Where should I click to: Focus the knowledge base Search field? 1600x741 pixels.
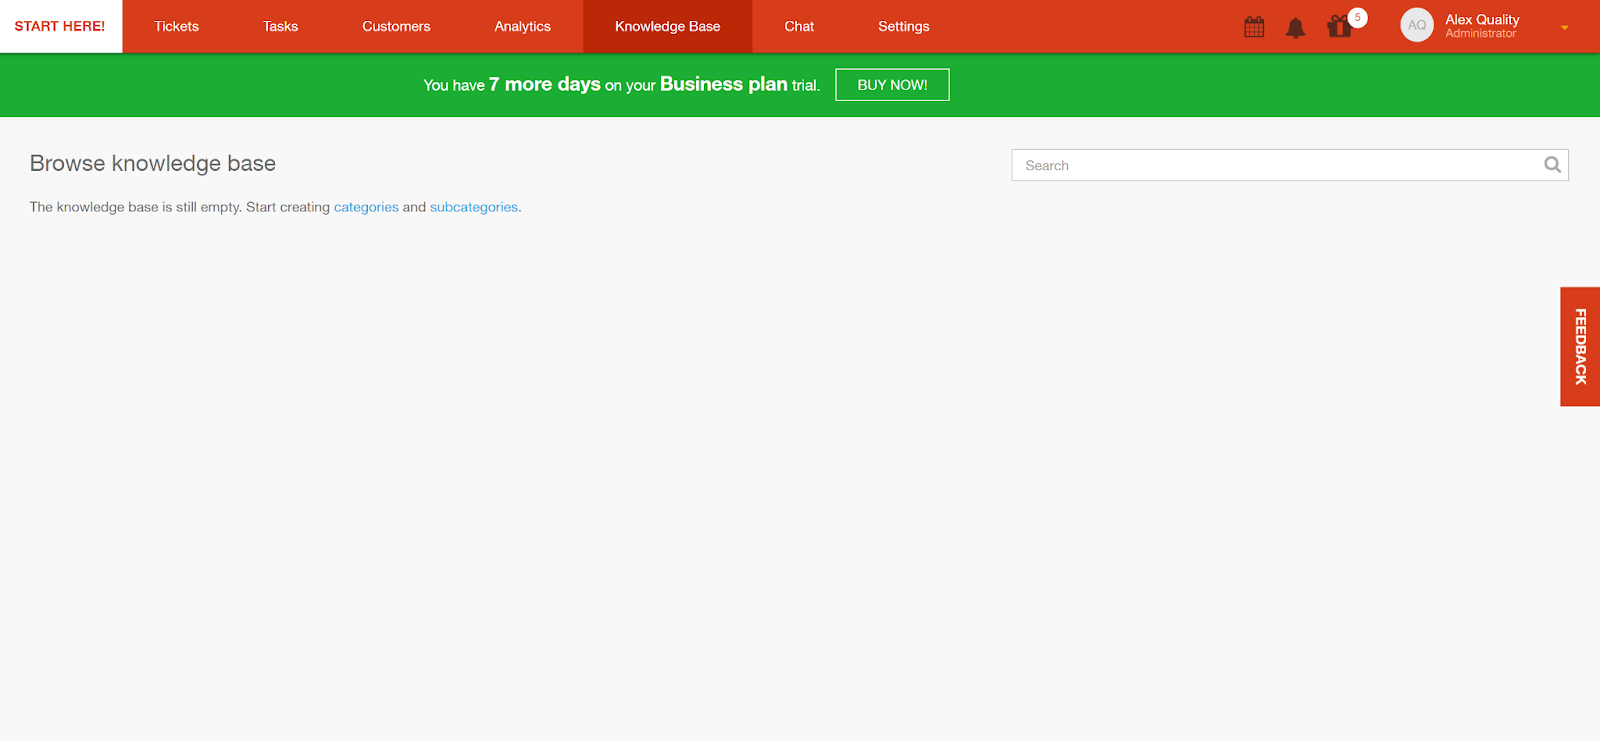[x=1275, y=165]
